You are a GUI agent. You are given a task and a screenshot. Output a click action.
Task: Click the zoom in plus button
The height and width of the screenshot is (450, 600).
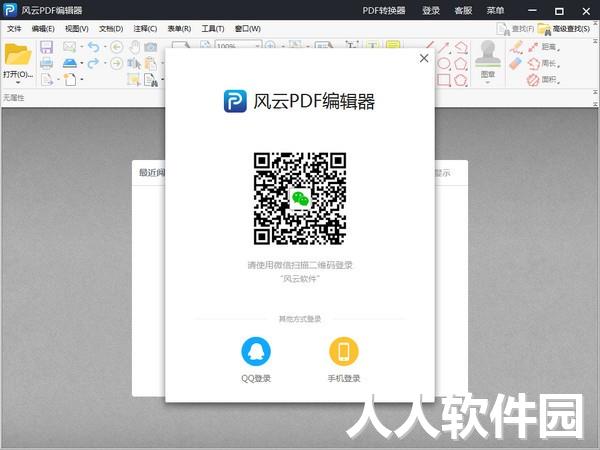pos(270,45)
